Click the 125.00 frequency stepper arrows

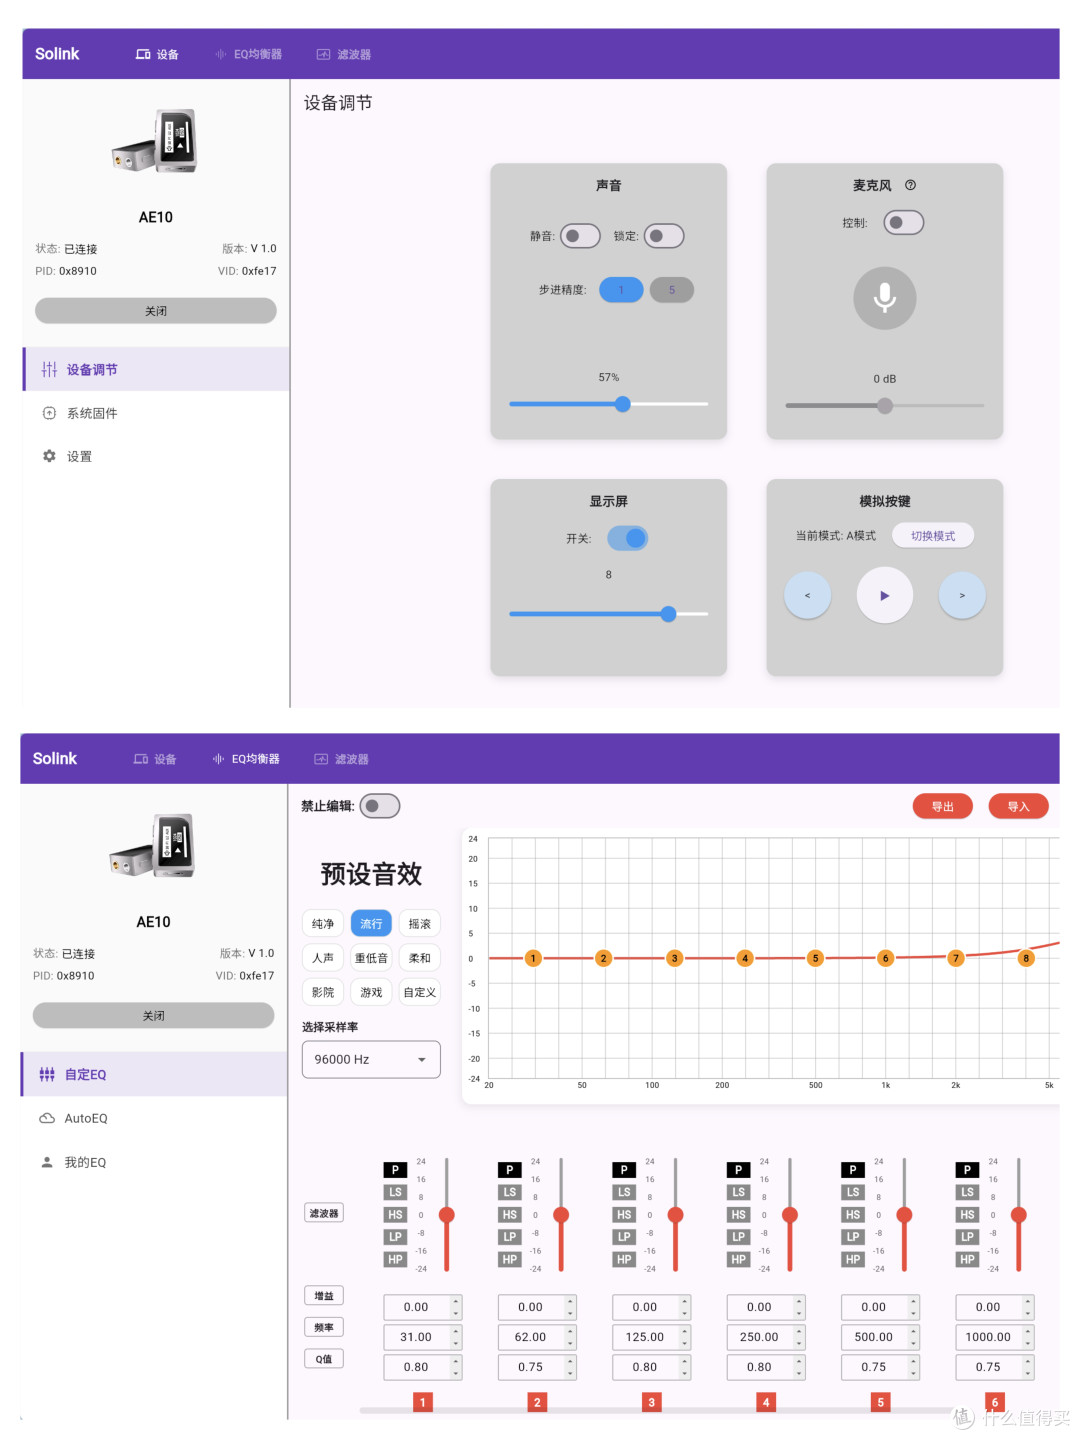685,1337
